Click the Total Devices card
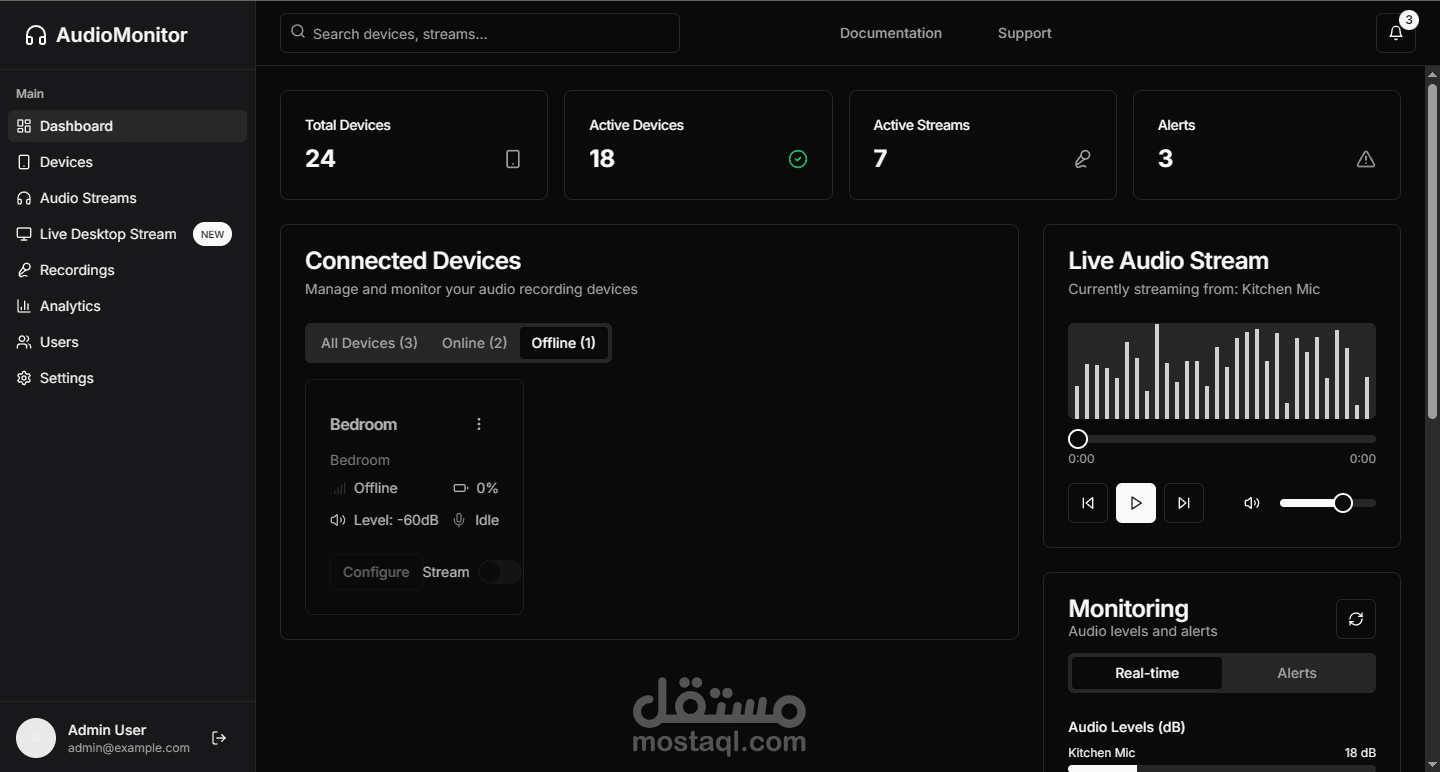Viewport: 1440px width, 772px height. (x=414, y=145)
